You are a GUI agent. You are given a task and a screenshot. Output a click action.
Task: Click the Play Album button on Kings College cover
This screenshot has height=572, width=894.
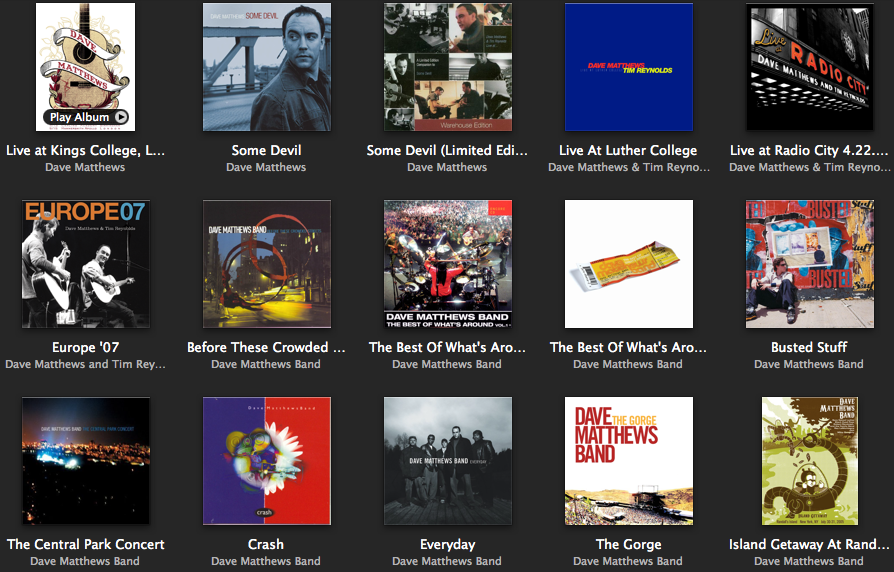click(86, 117)
